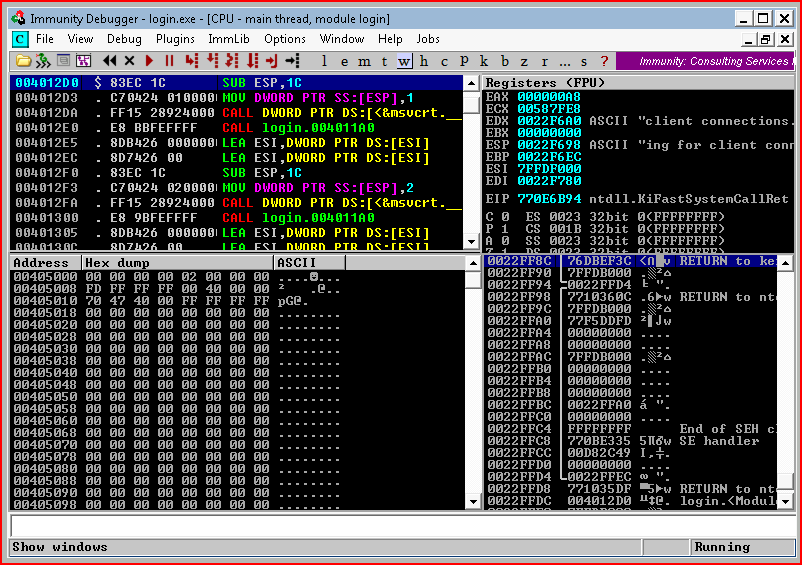Open the ImmLib menu
Image resolution: width=802 pixels, height=565 pixels.
tap(229, 39)
